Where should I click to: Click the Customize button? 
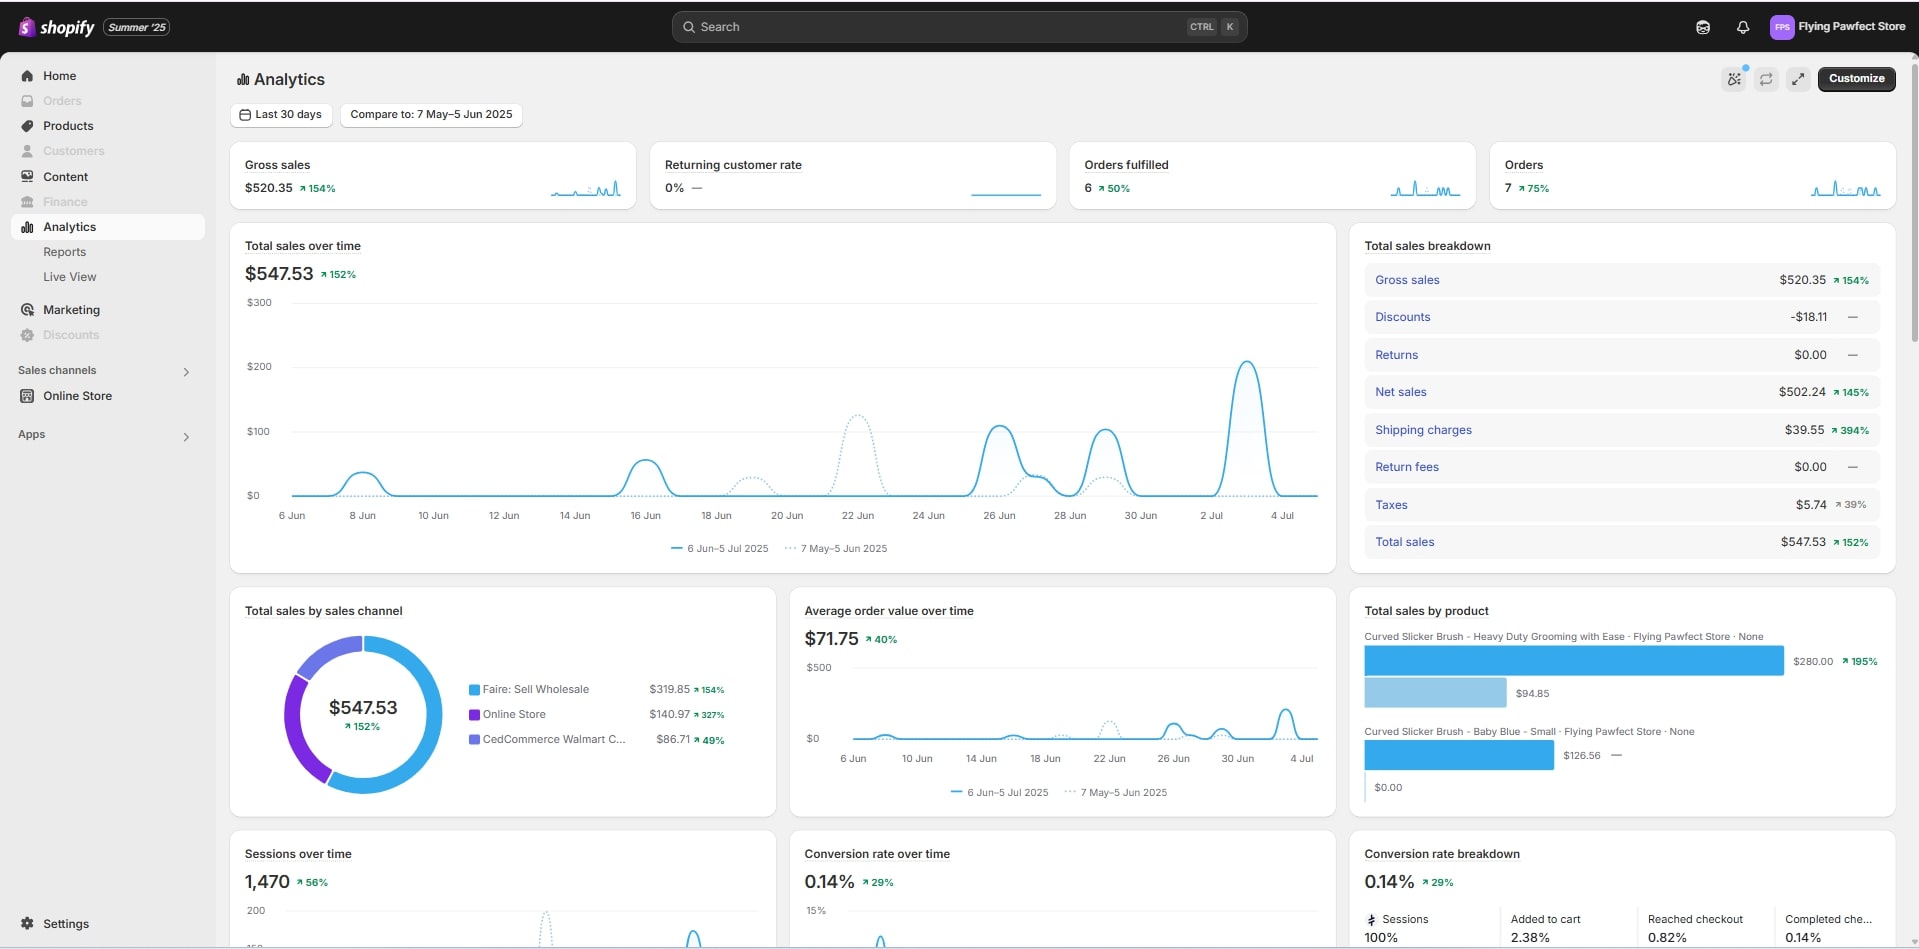tap(1856, 79)
